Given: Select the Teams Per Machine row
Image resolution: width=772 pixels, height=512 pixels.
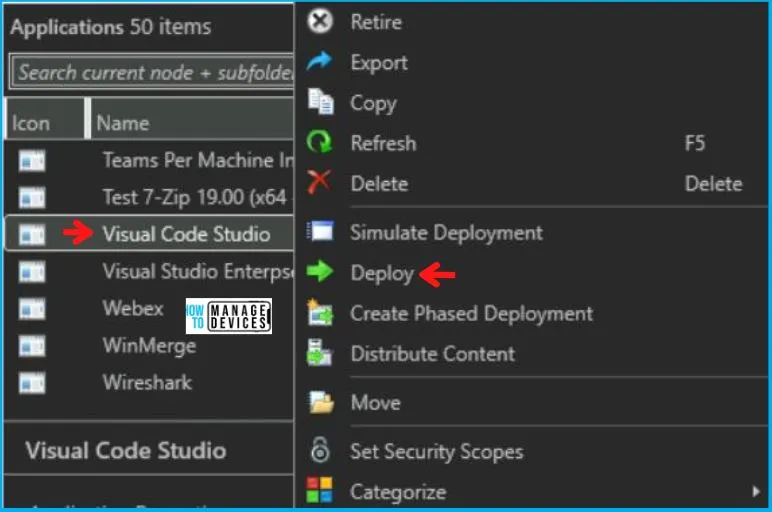Looking at the screenshot, I should coord(149,160).
